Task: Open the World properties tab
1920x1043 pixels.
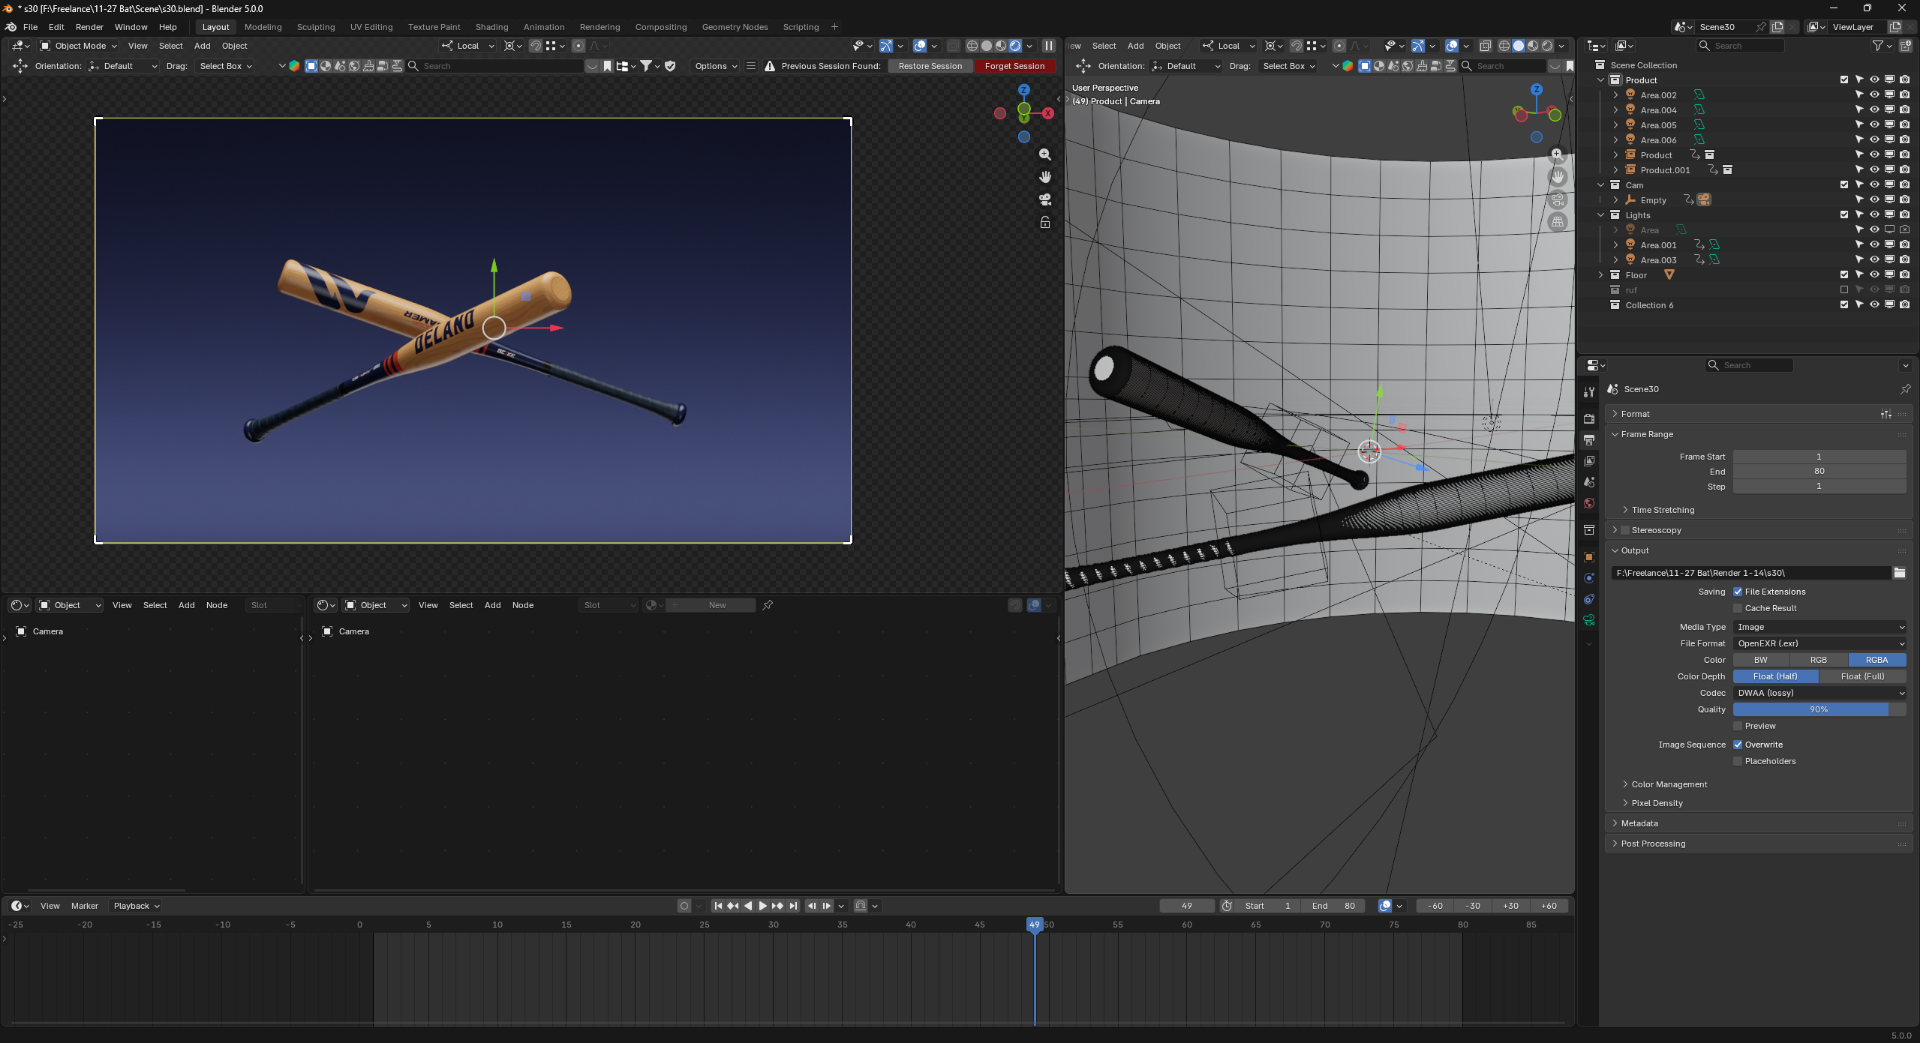Action: point(1589,503)
